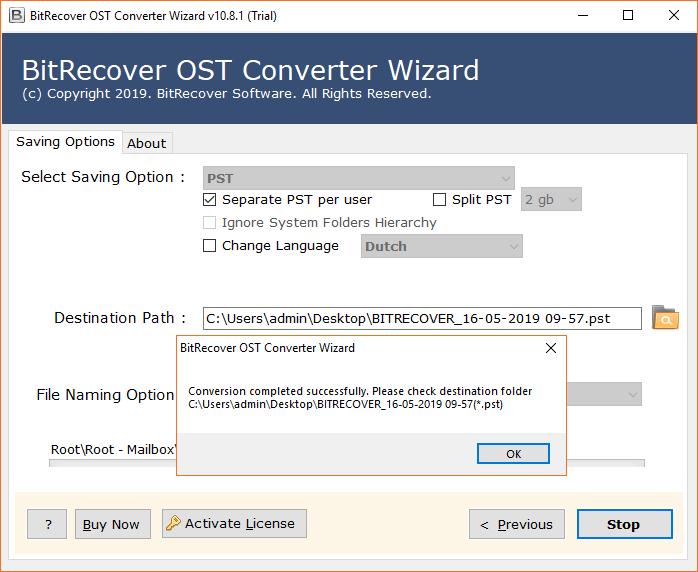Expand the 2 gb split size dropdown
The width and height of the screenshot is (698, 572).
point(551,199)
